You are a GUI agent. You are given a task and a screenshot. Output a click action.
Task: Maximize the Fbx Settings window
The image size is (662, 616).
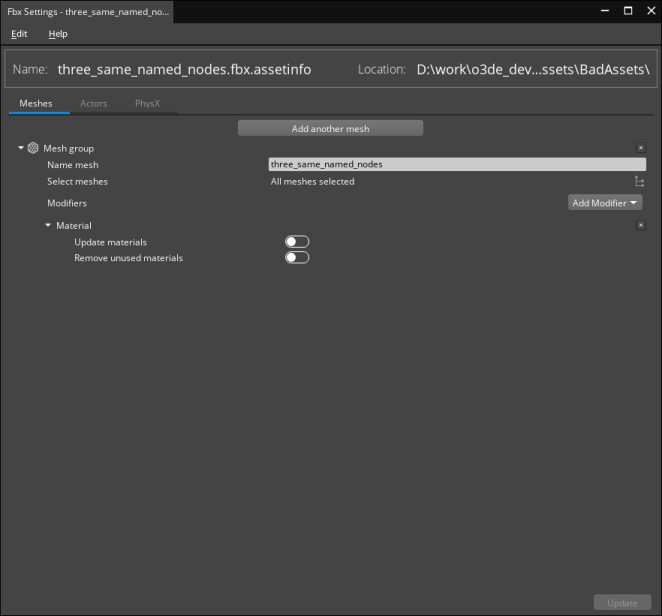[627, 10]
